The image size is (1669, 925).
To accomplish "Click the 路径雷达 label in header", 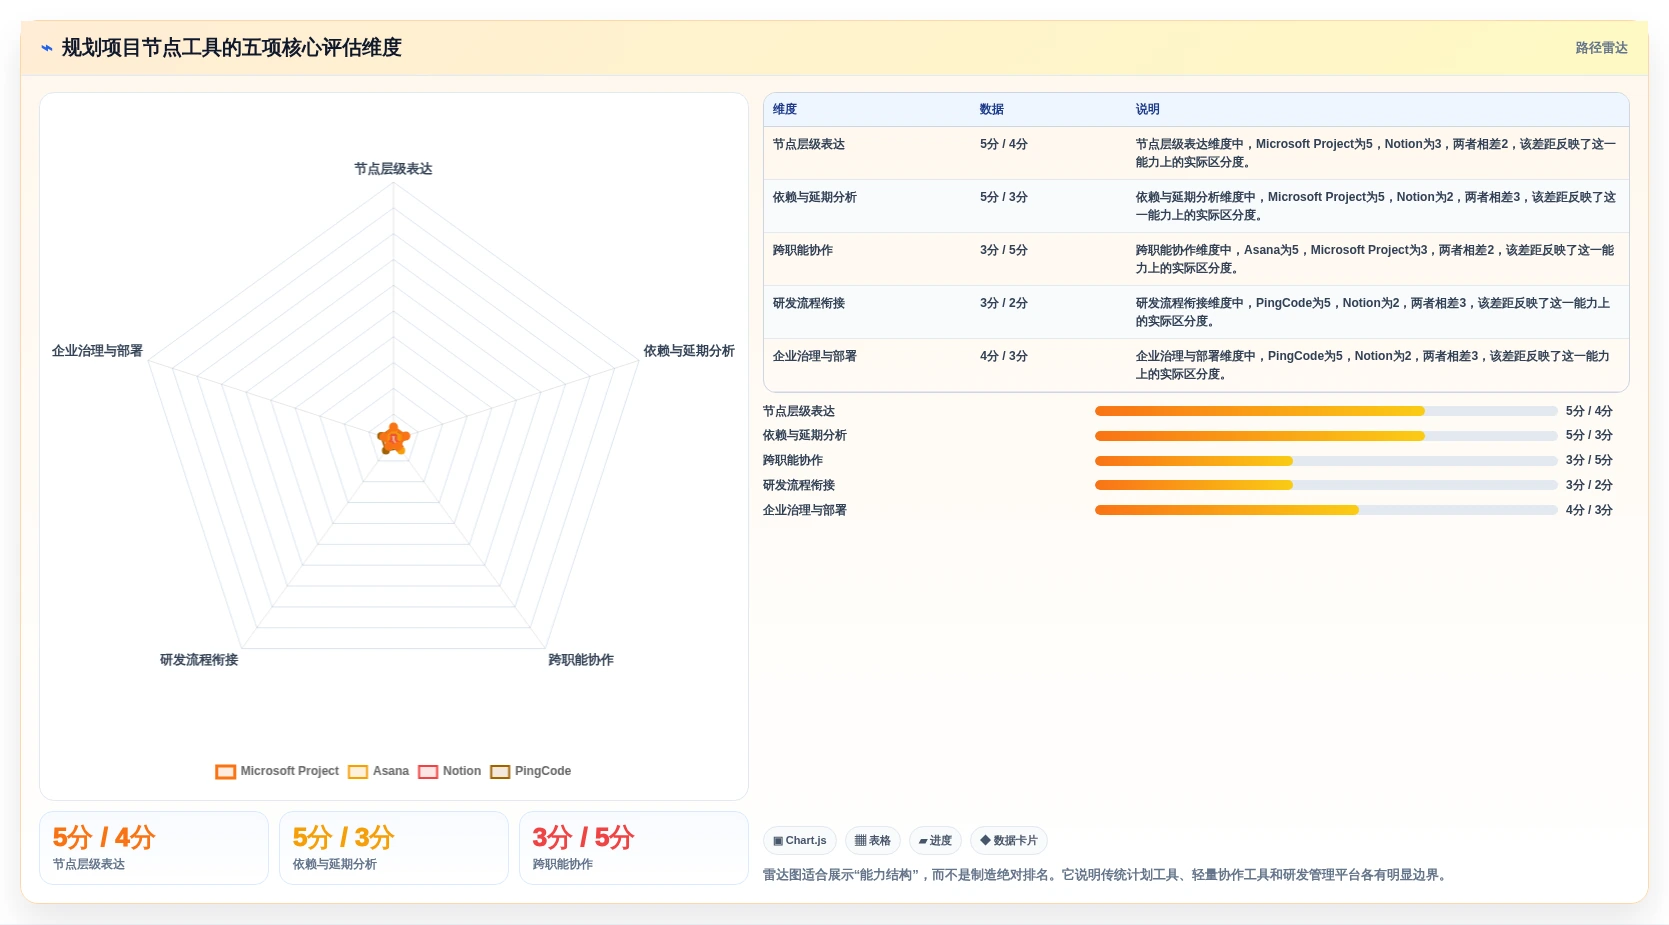I will tap(1601, 48).
